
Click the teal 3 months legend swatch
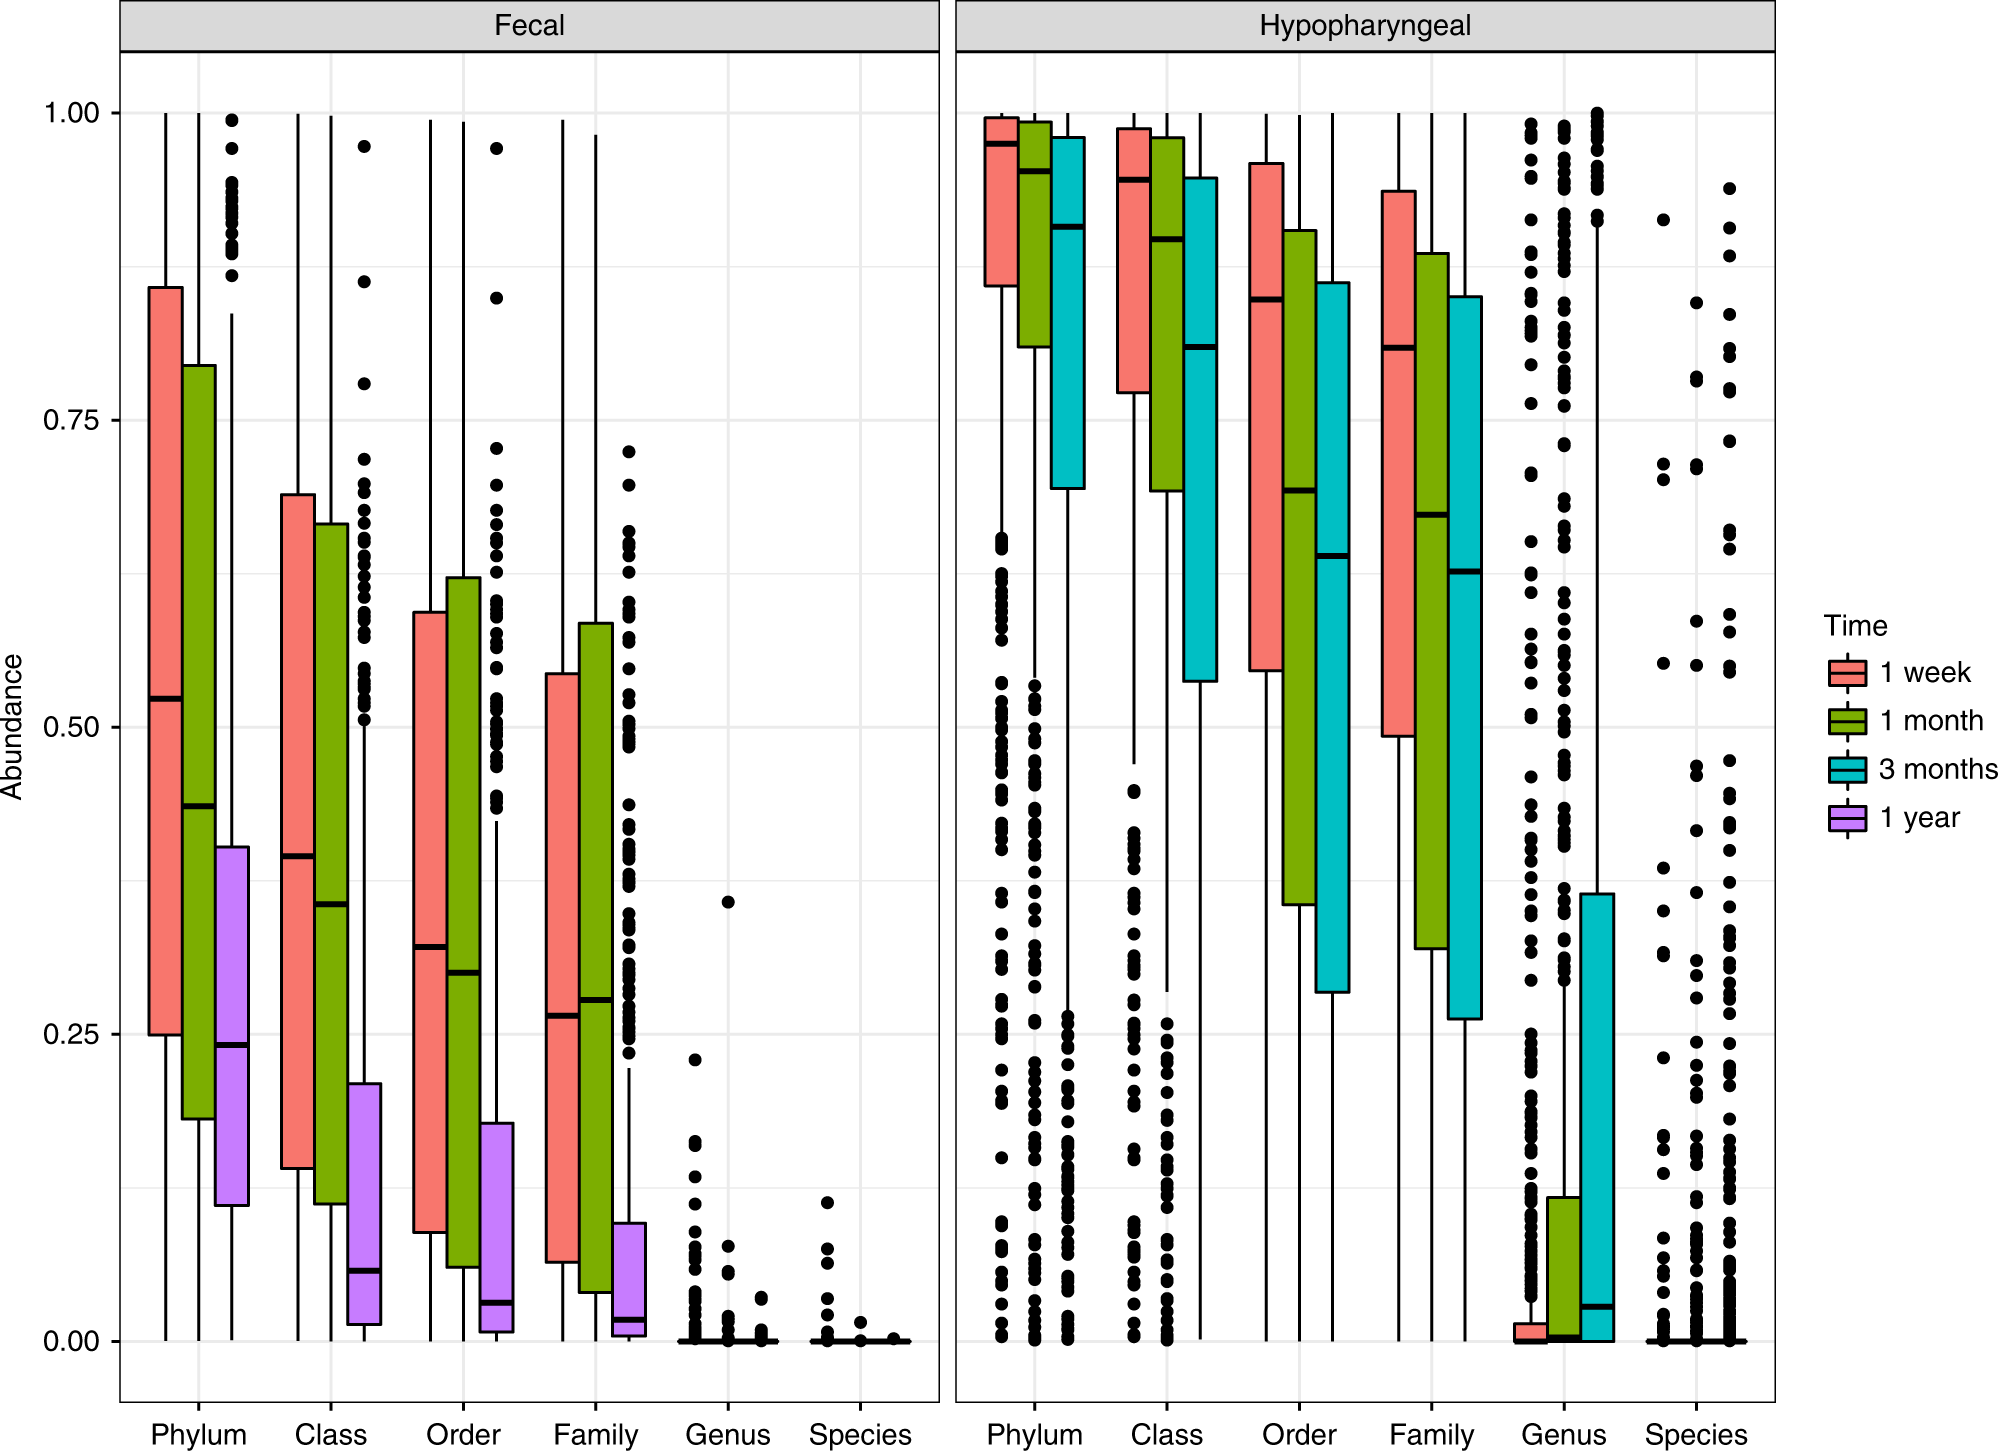pos(1846,769)
